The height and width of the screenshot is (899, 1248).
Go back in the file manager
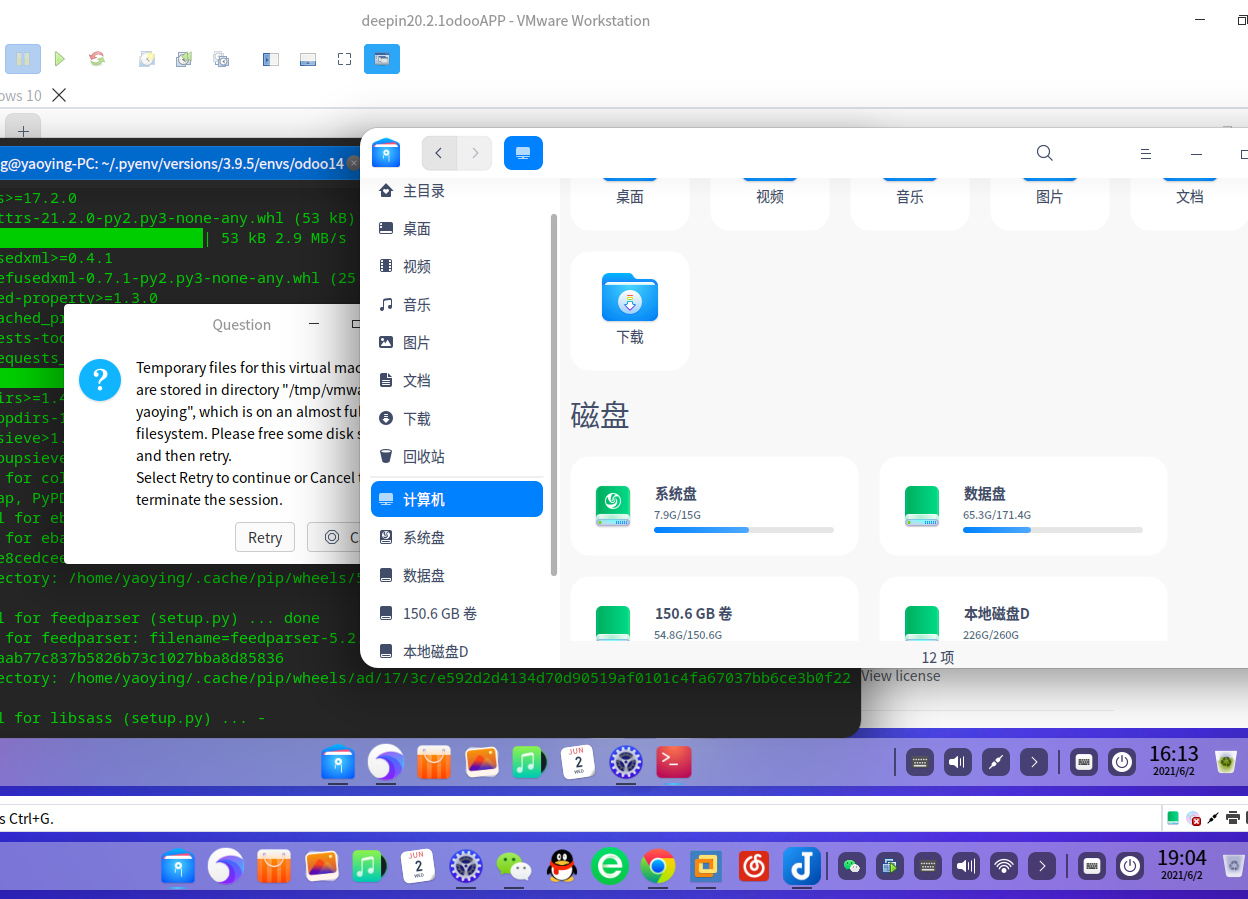(x=439, y=153)
